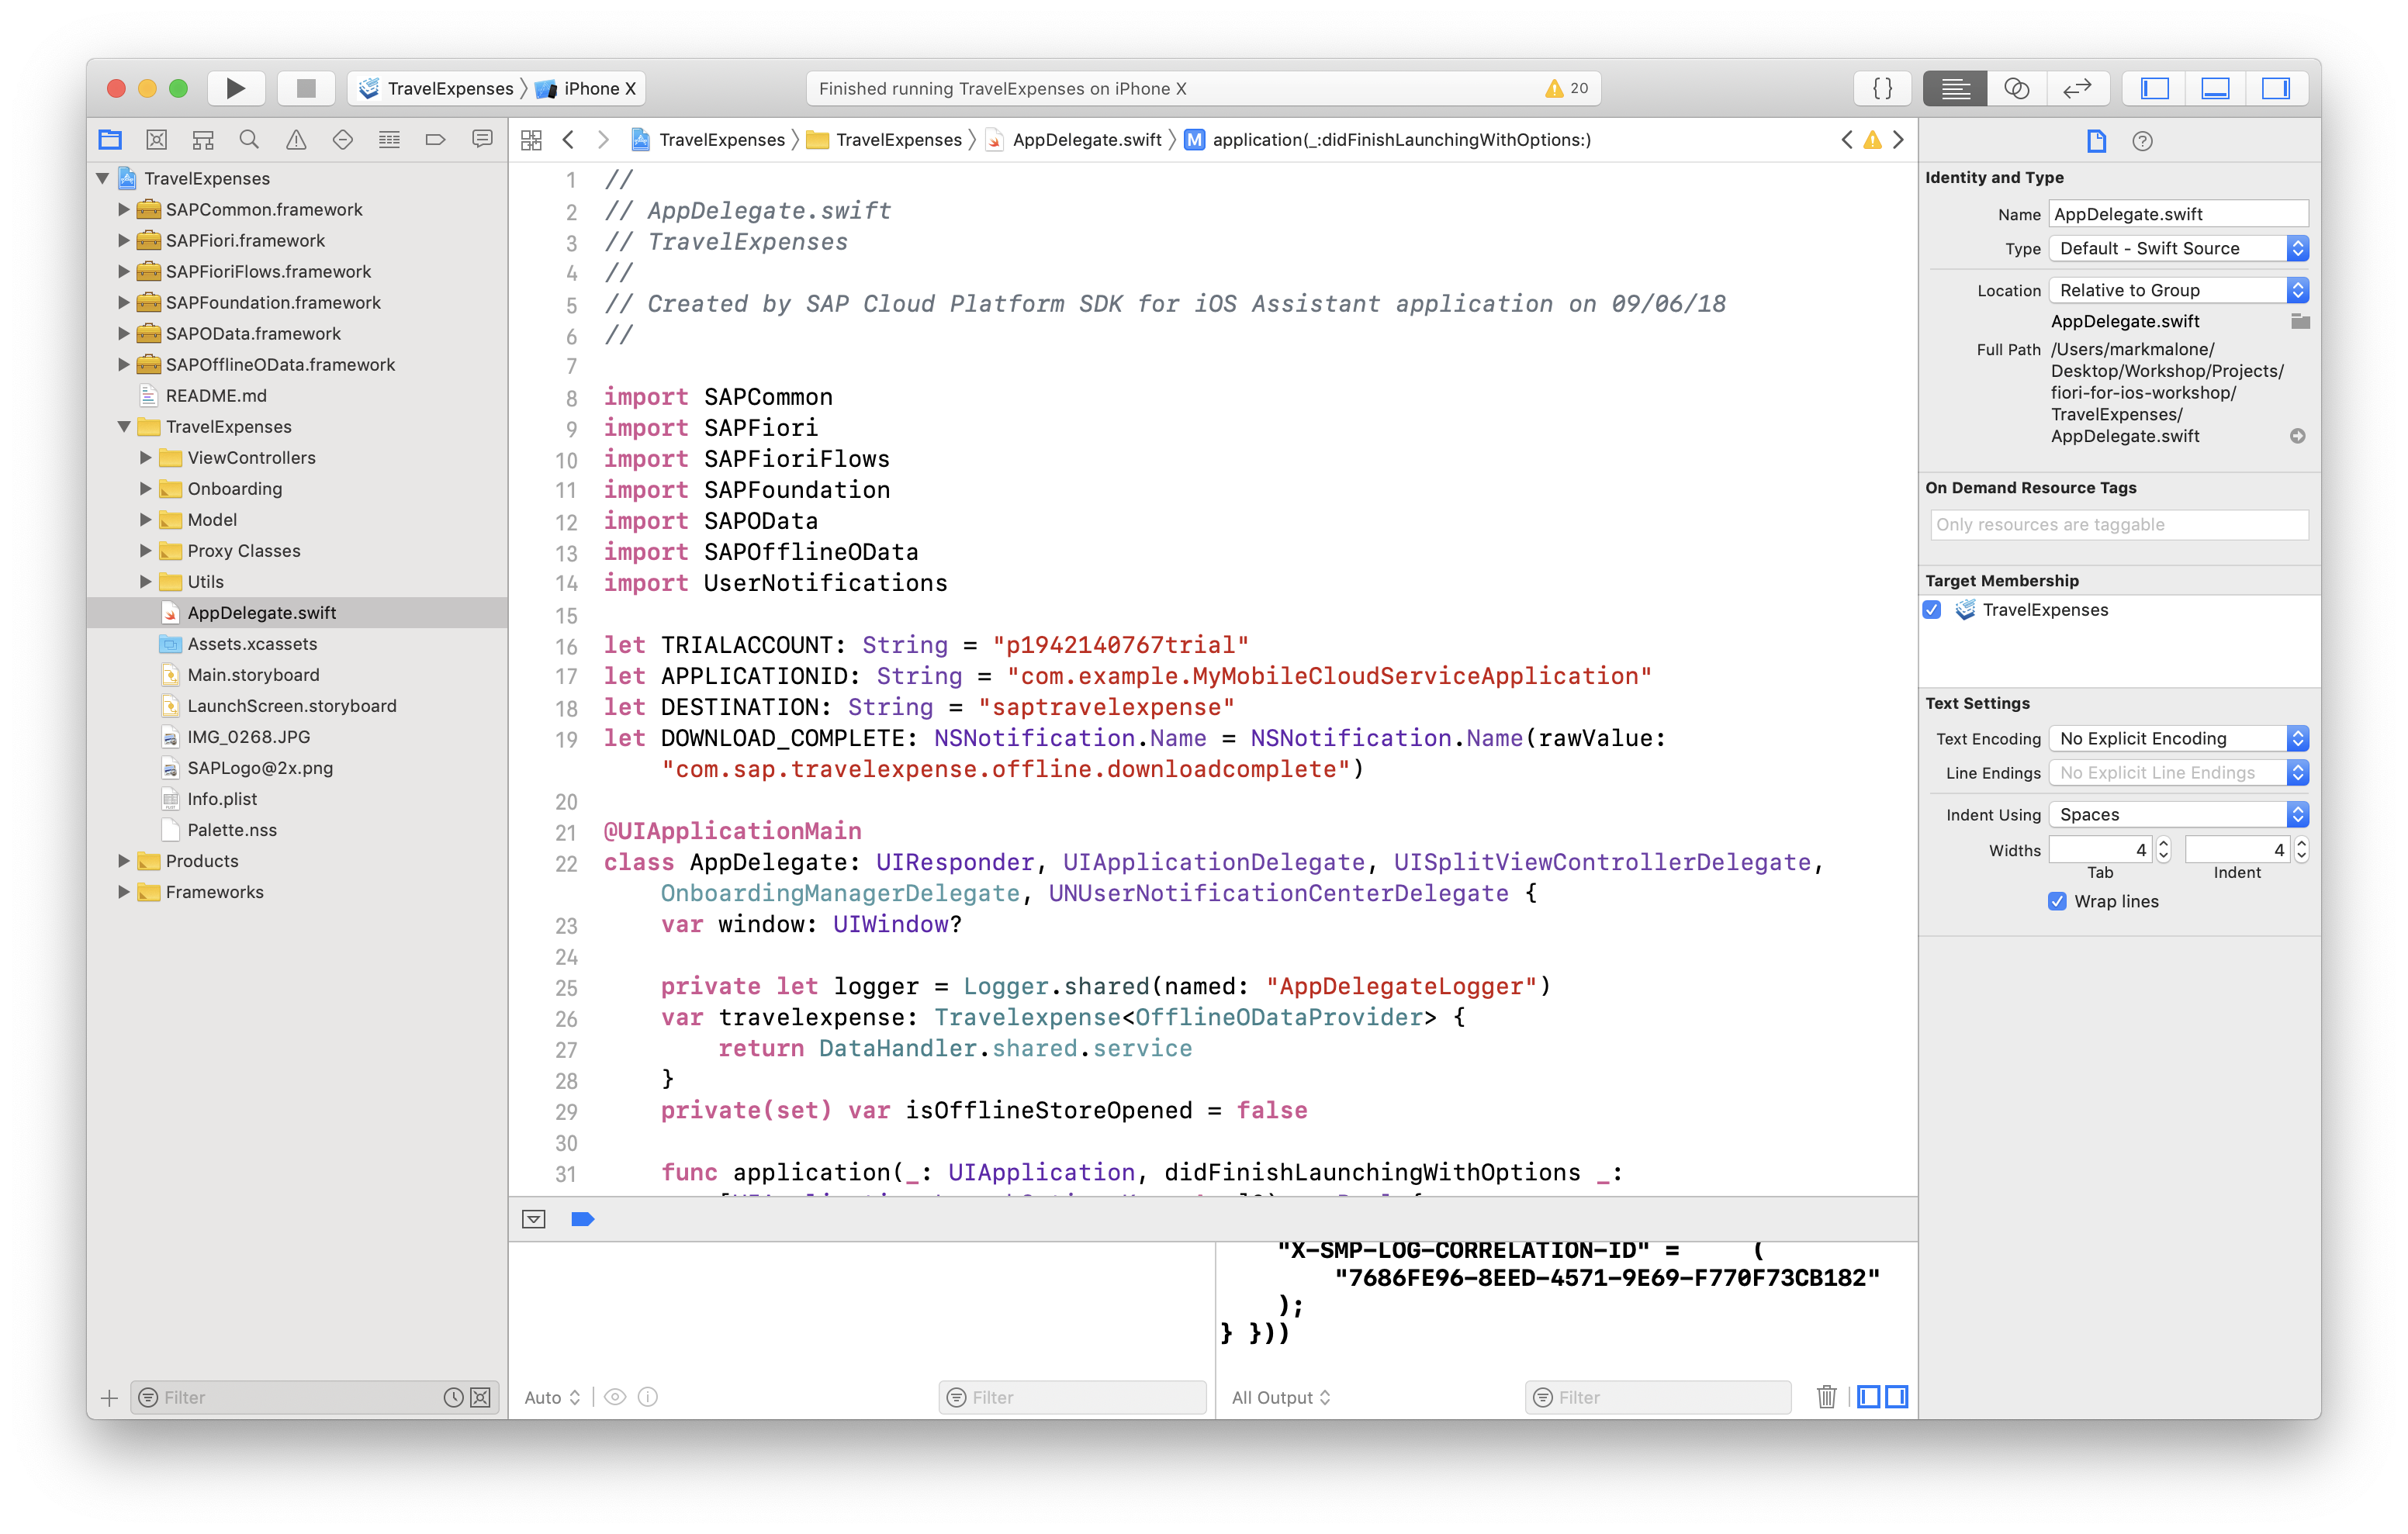
Task: Open the Issue navigator
Action: [x=296, y=140]
